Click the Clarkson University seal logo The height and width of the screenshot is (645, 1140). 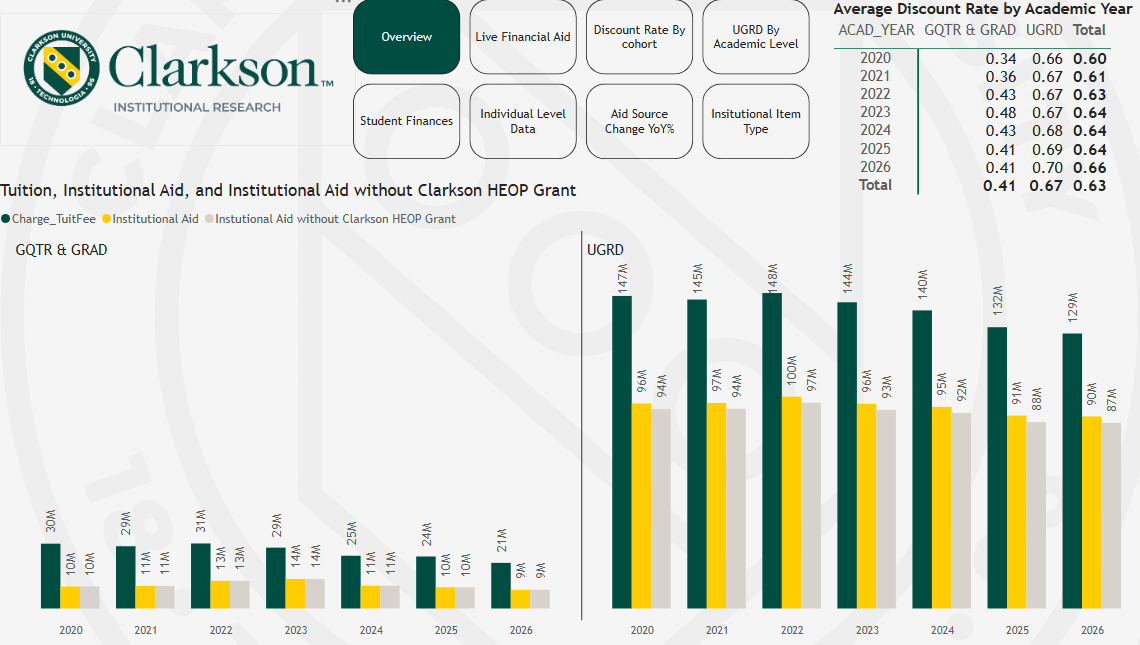(x=63, y=70)
